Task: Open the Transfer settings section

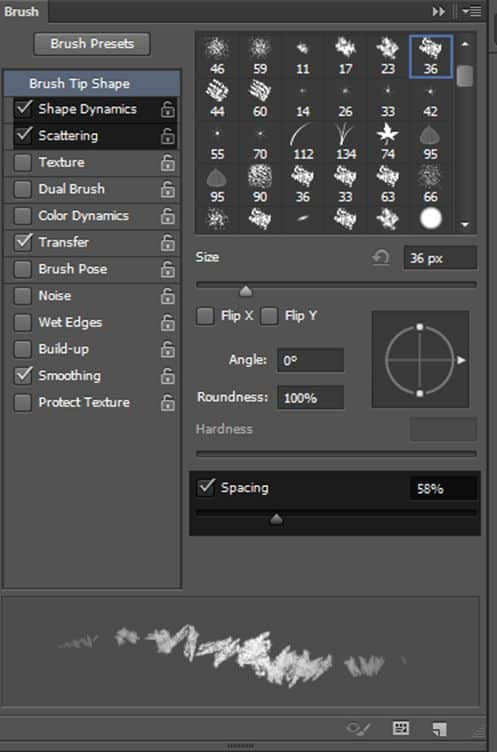Action: pos(64,242)
